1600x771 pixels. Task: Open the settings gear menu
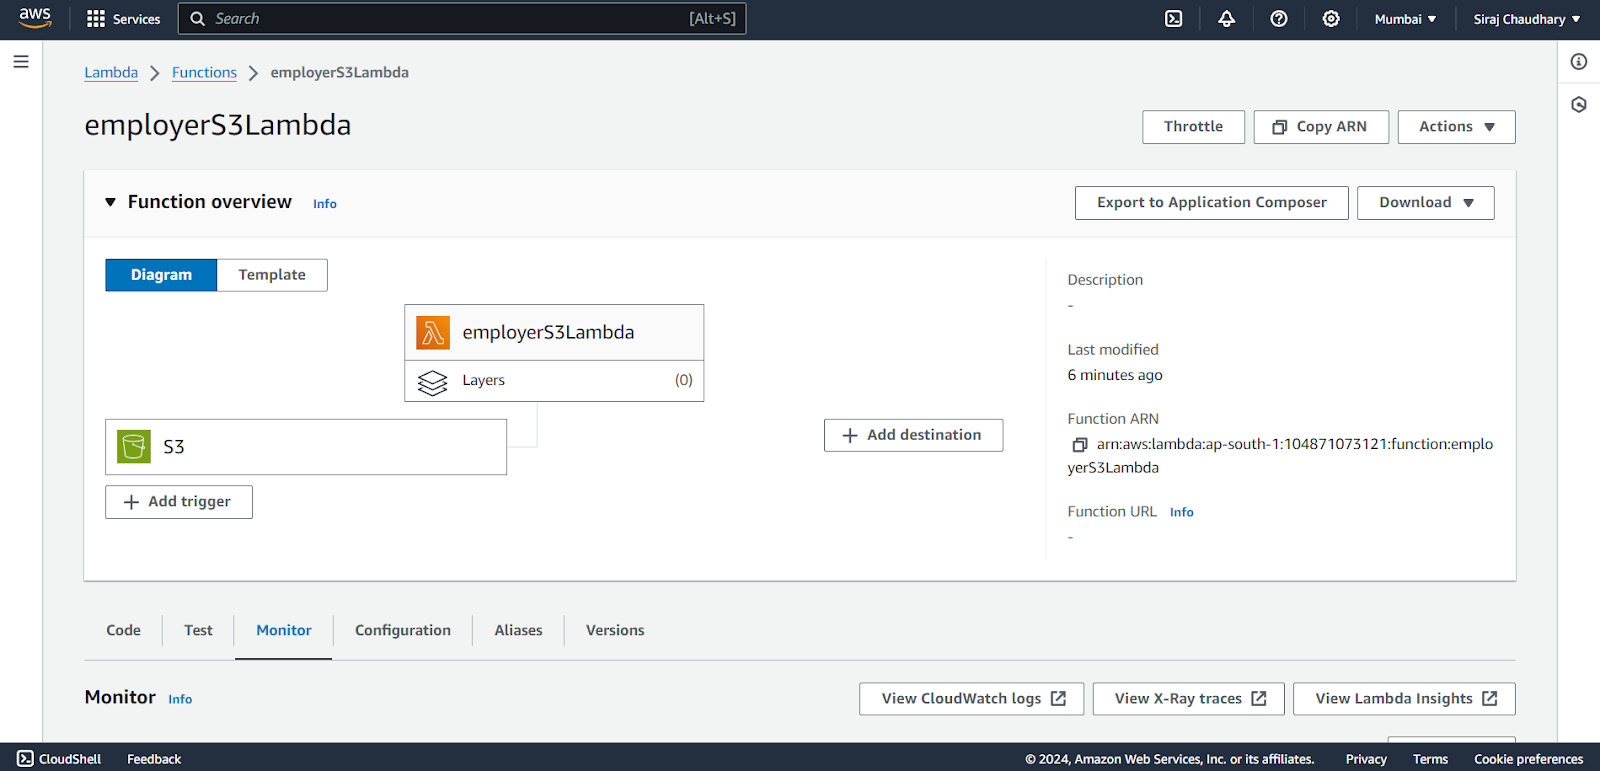coord(1331,19)
